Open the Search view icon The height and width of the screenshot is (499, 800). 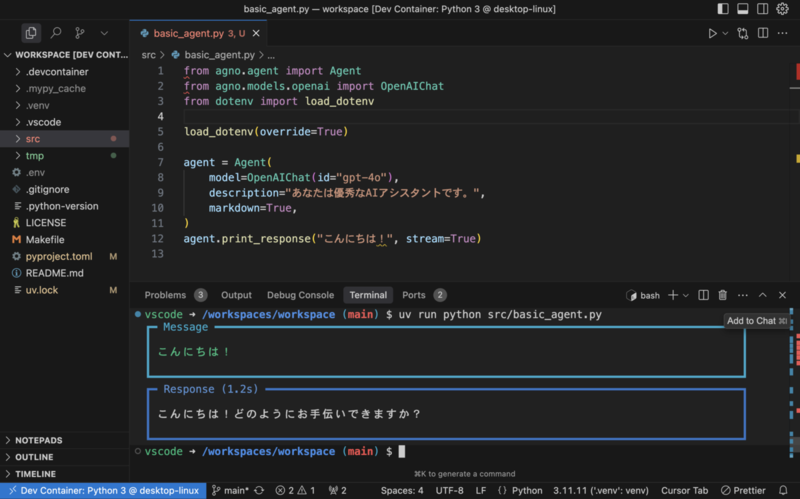point(56,33)
